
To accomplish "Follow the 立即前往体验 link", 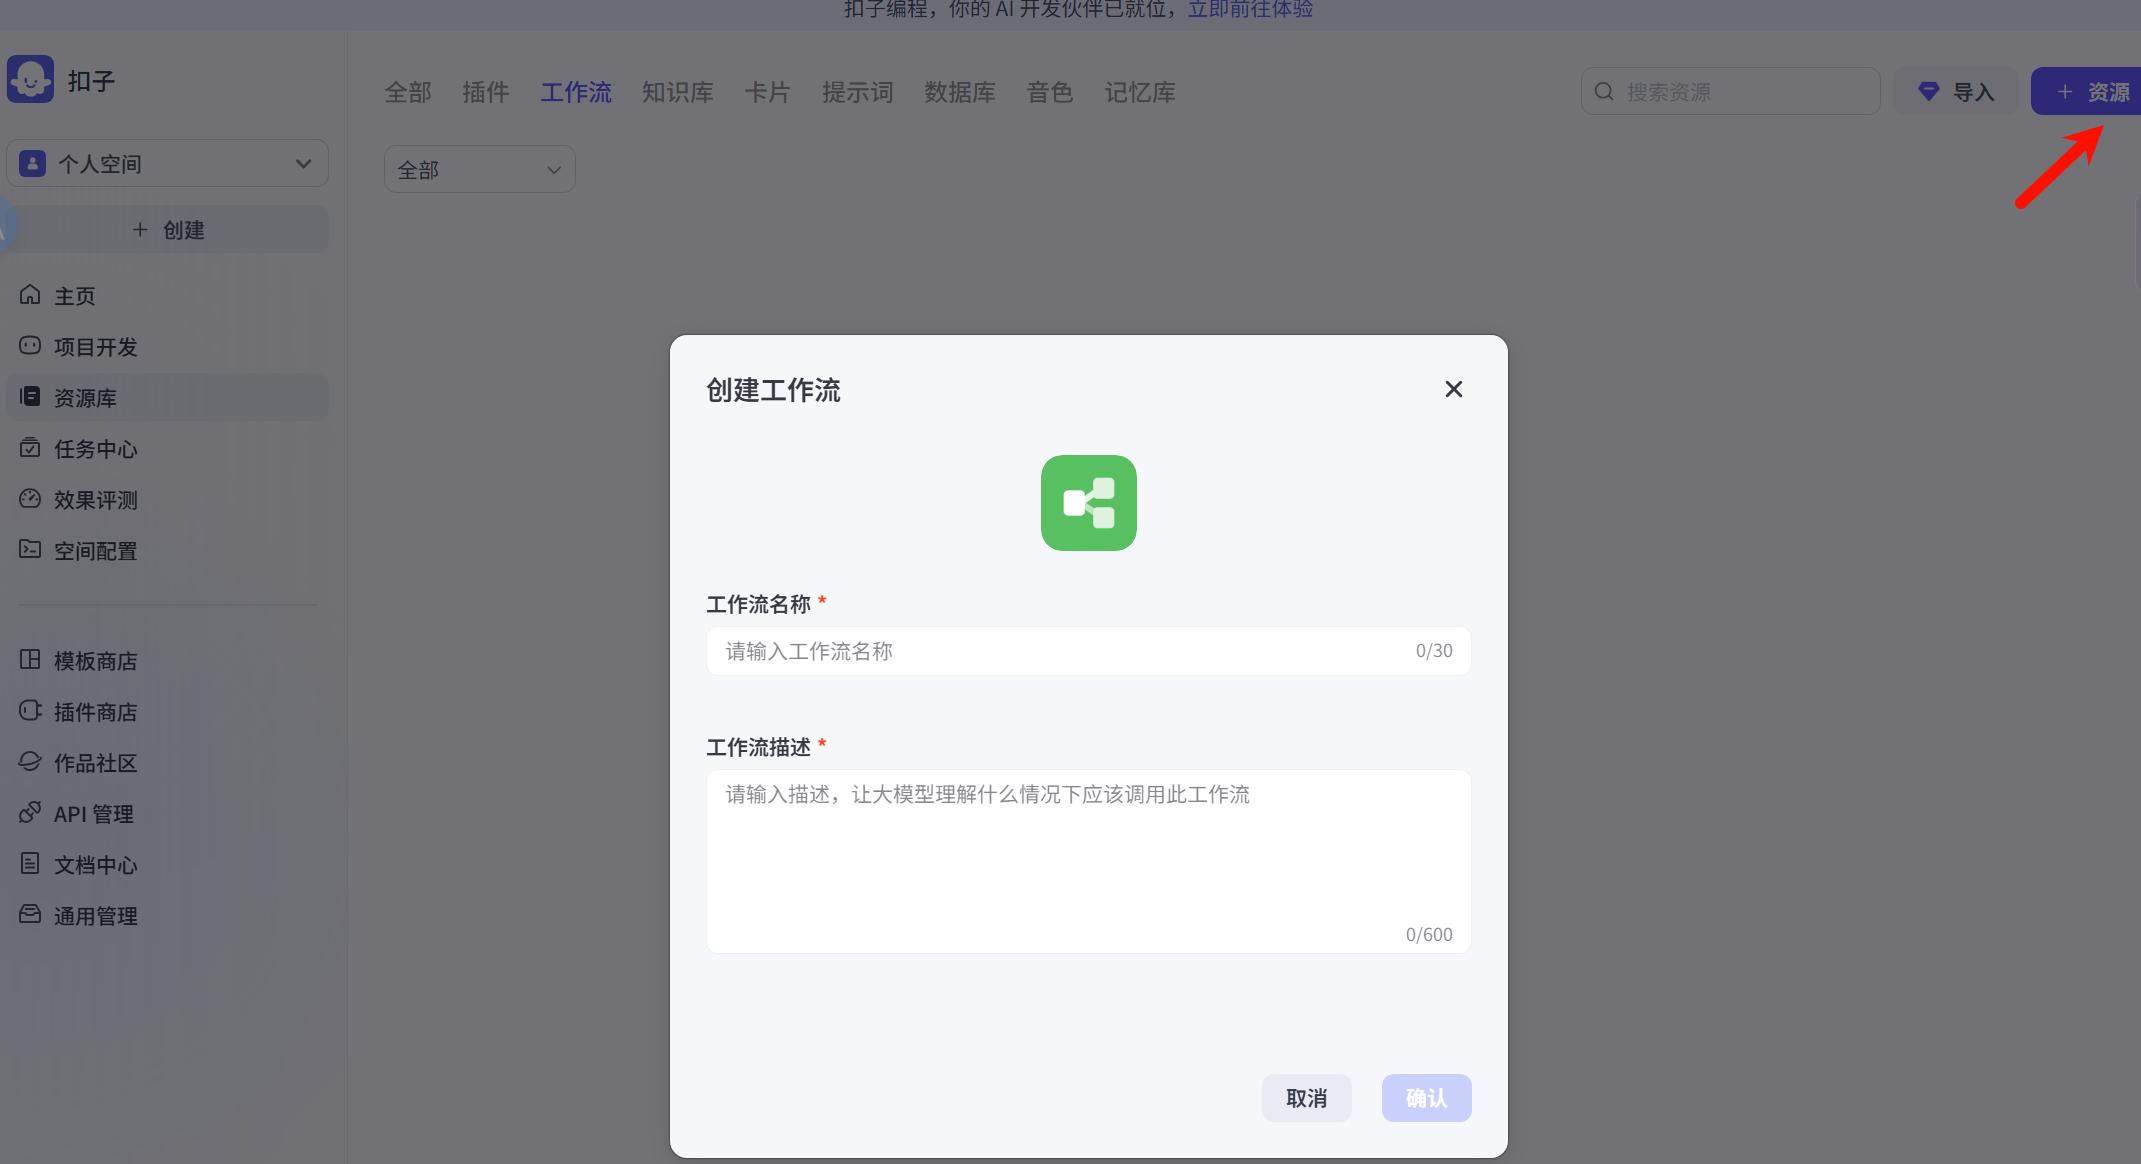I will tap(1250, 10).
